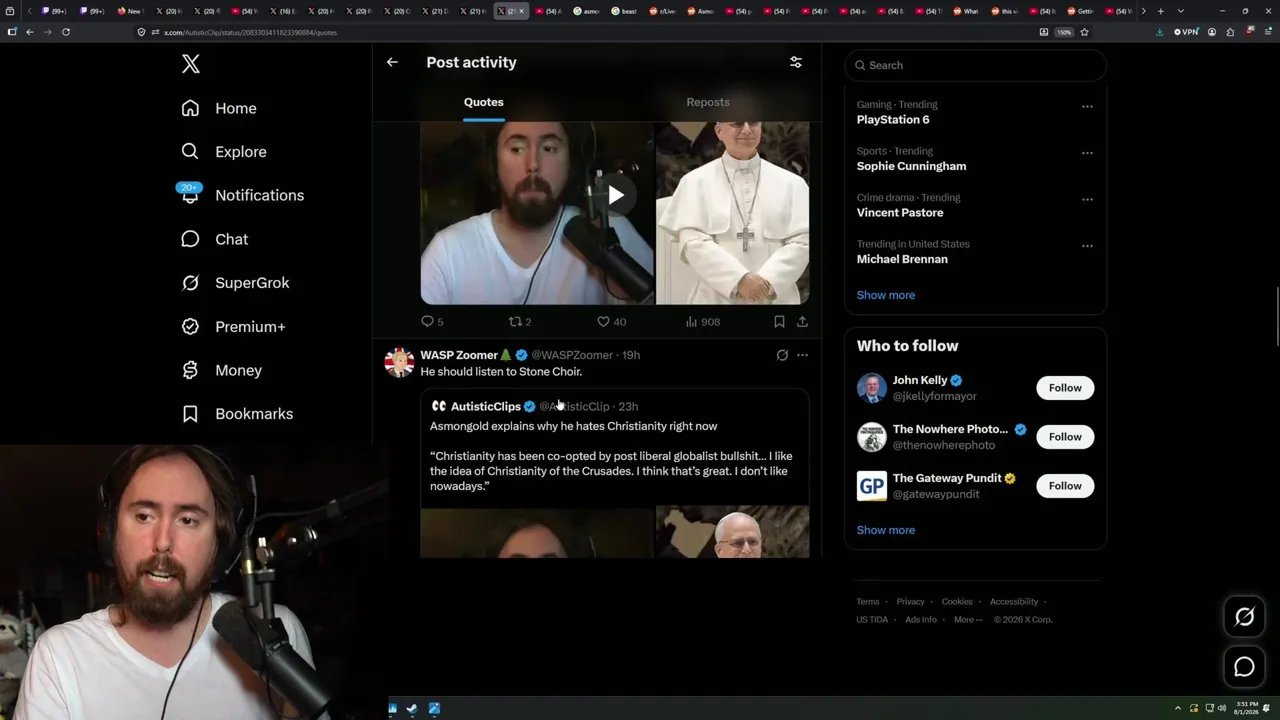Share the post with 40 likes
The image size is (1280, 720).
tap(802, 322)
